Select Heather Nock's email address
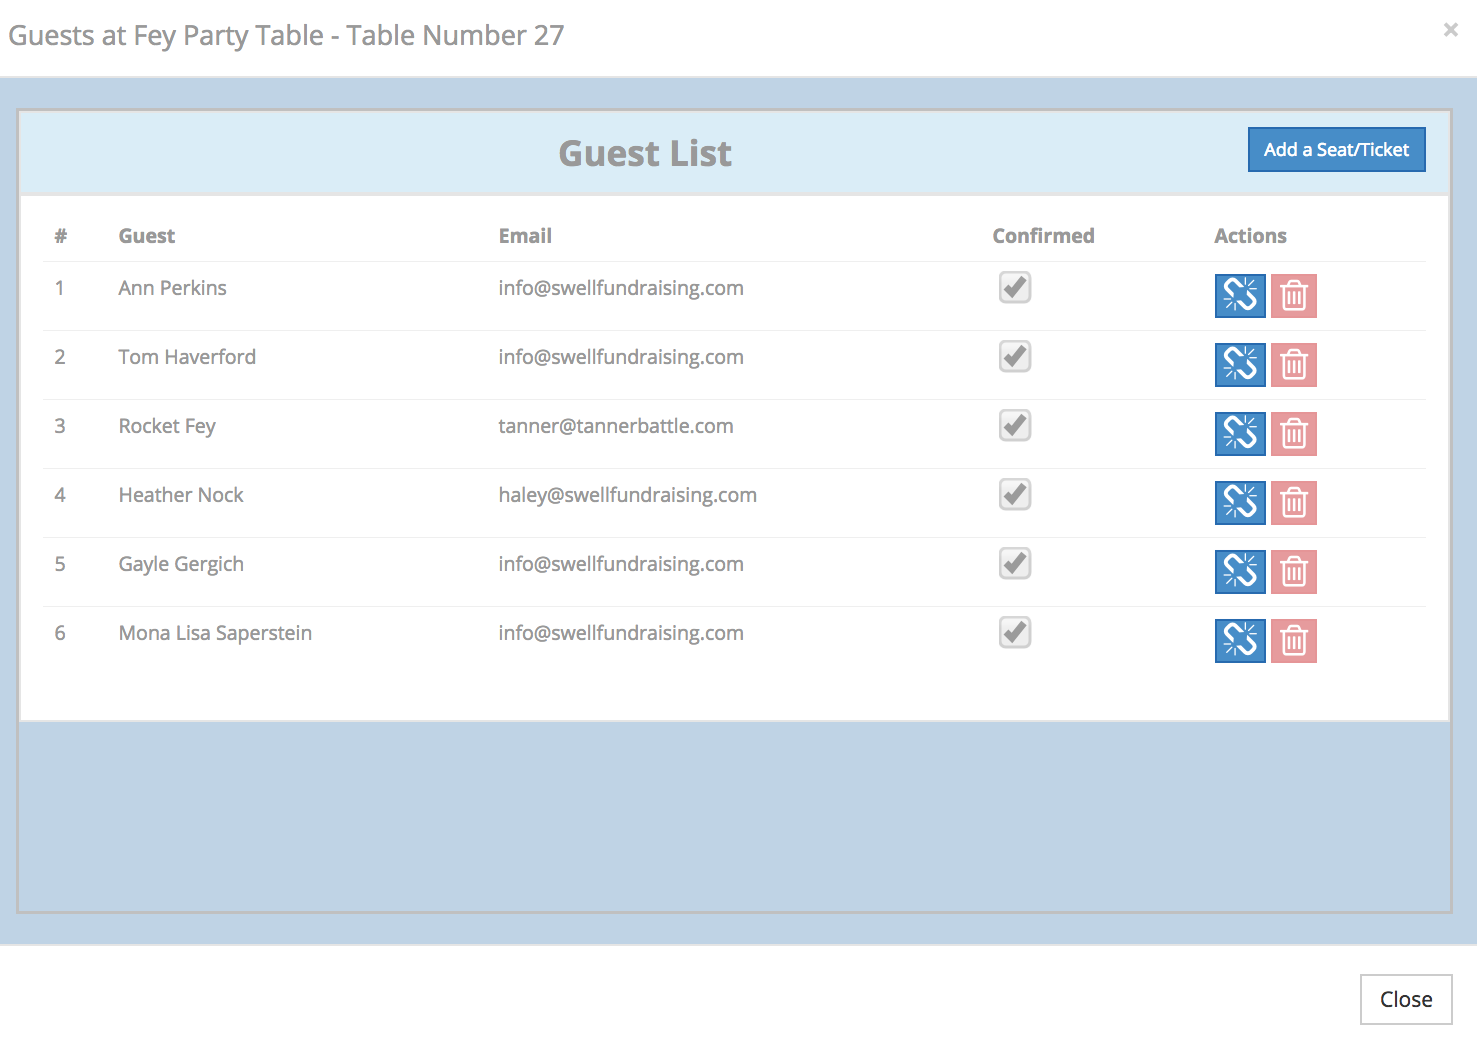 click(x=627, y=495)
